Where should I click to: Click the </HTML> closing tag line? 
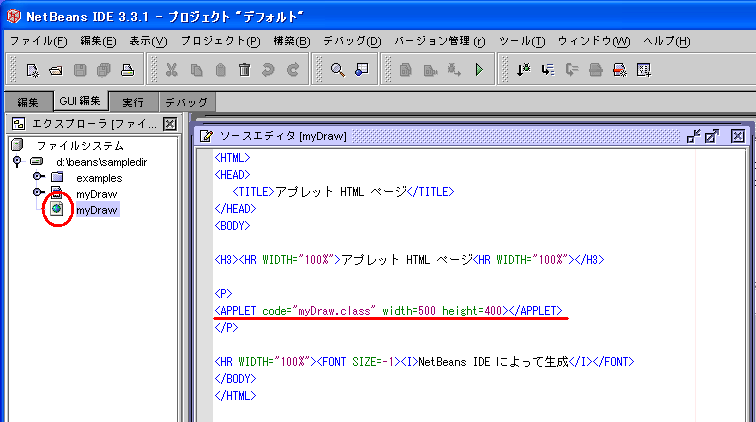tap(235, 395)
